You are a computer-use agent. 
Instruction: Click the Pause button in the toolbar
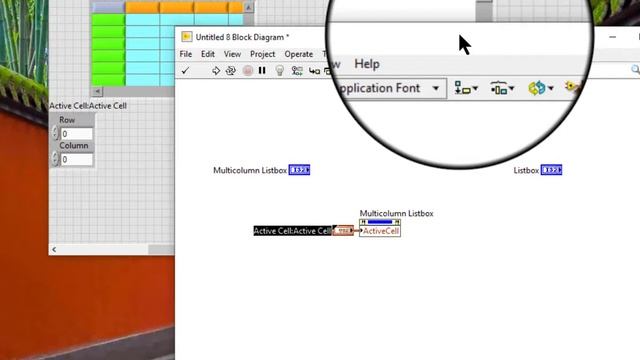click(262, 71)
